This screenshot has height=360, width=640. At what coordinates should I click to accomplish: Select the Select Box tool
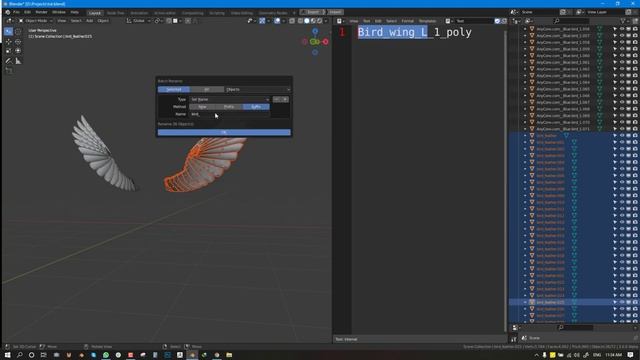click(x=9, y=31)
